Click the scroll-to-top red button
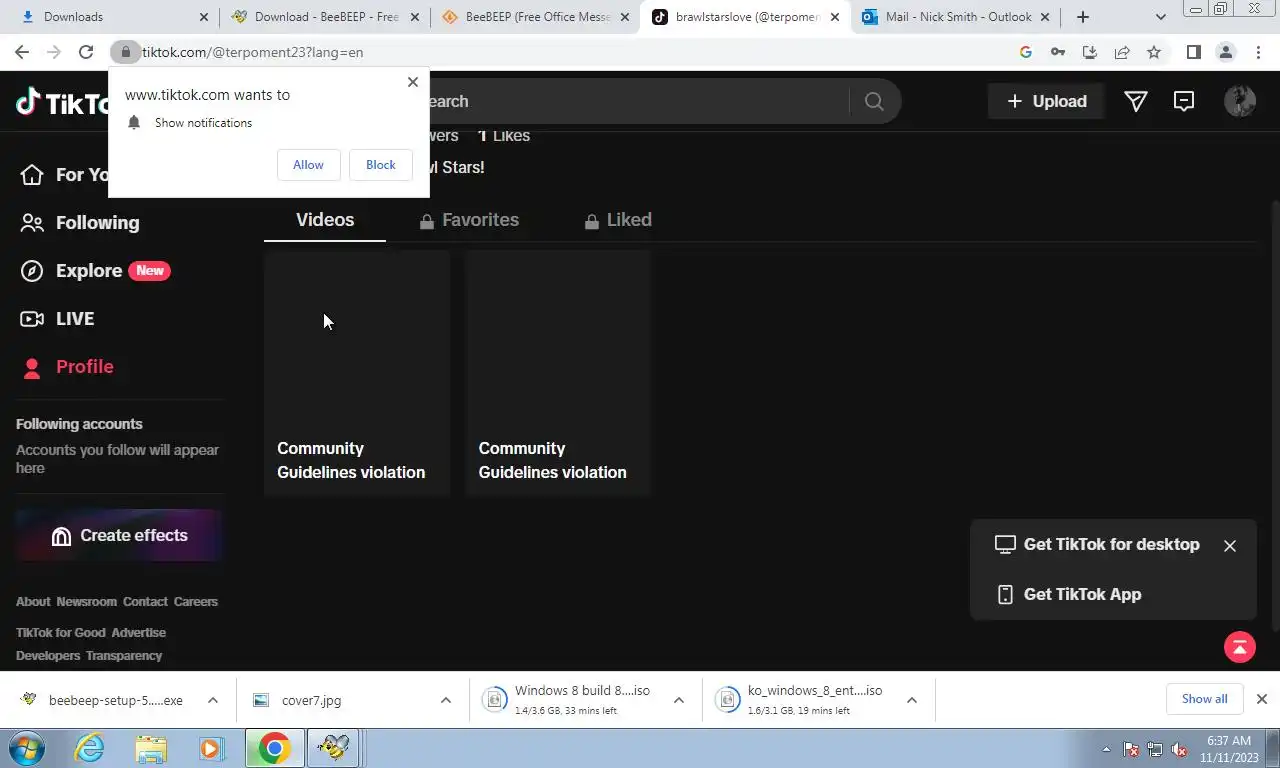 click(x=1240, y=647)
